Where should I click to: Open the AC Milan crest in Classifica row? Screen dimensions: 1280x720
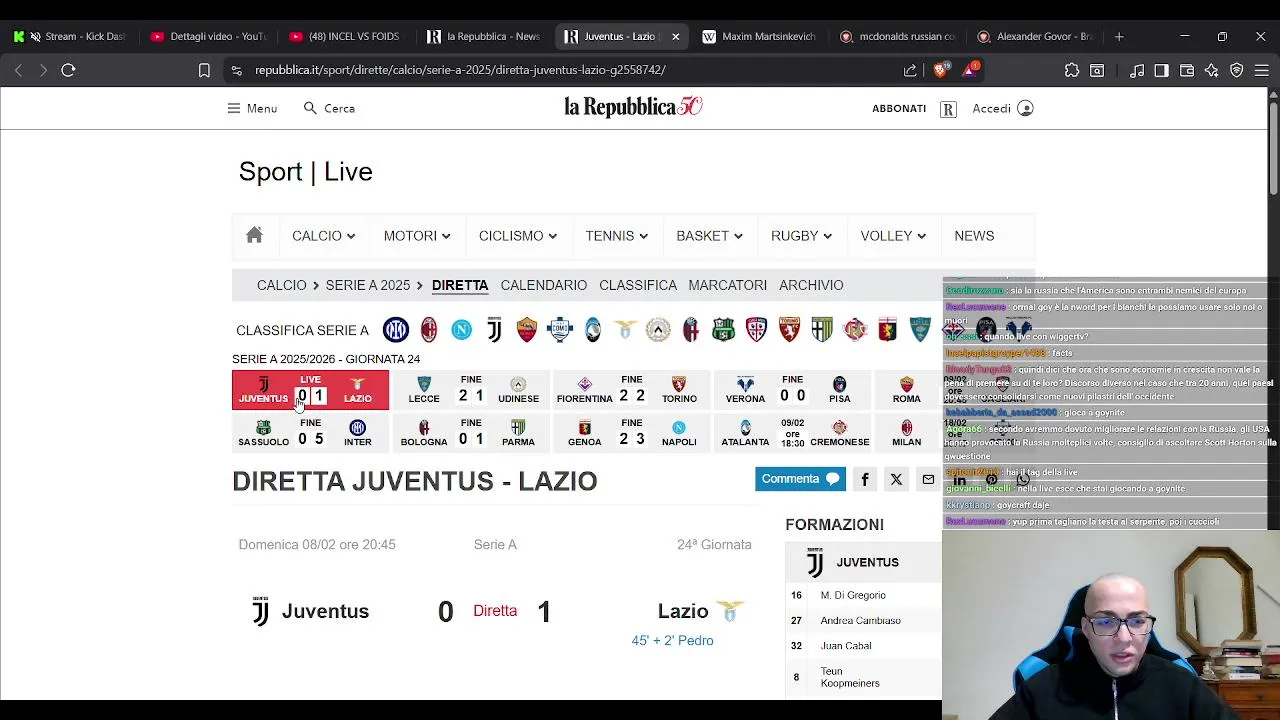click(x=429, y=330)
